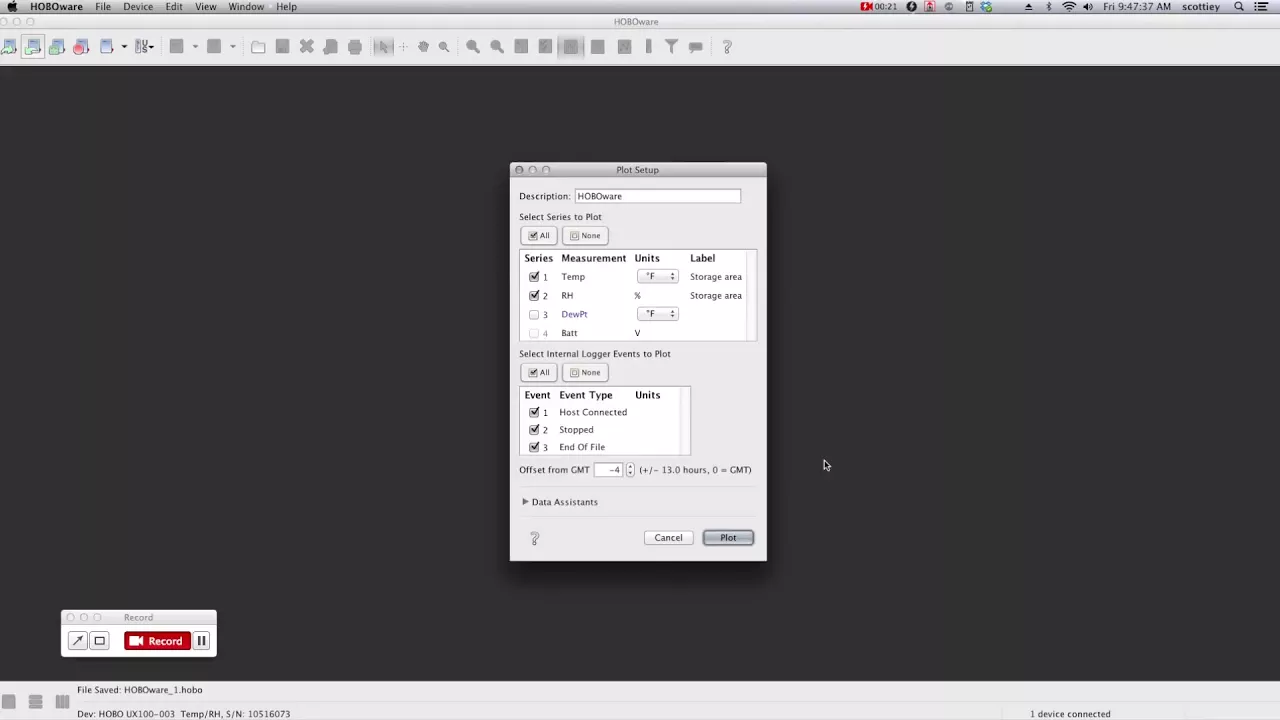The width and height of the screenshot is (1280, 720).
Task: Open the Window menu
Action: point(246,7)
